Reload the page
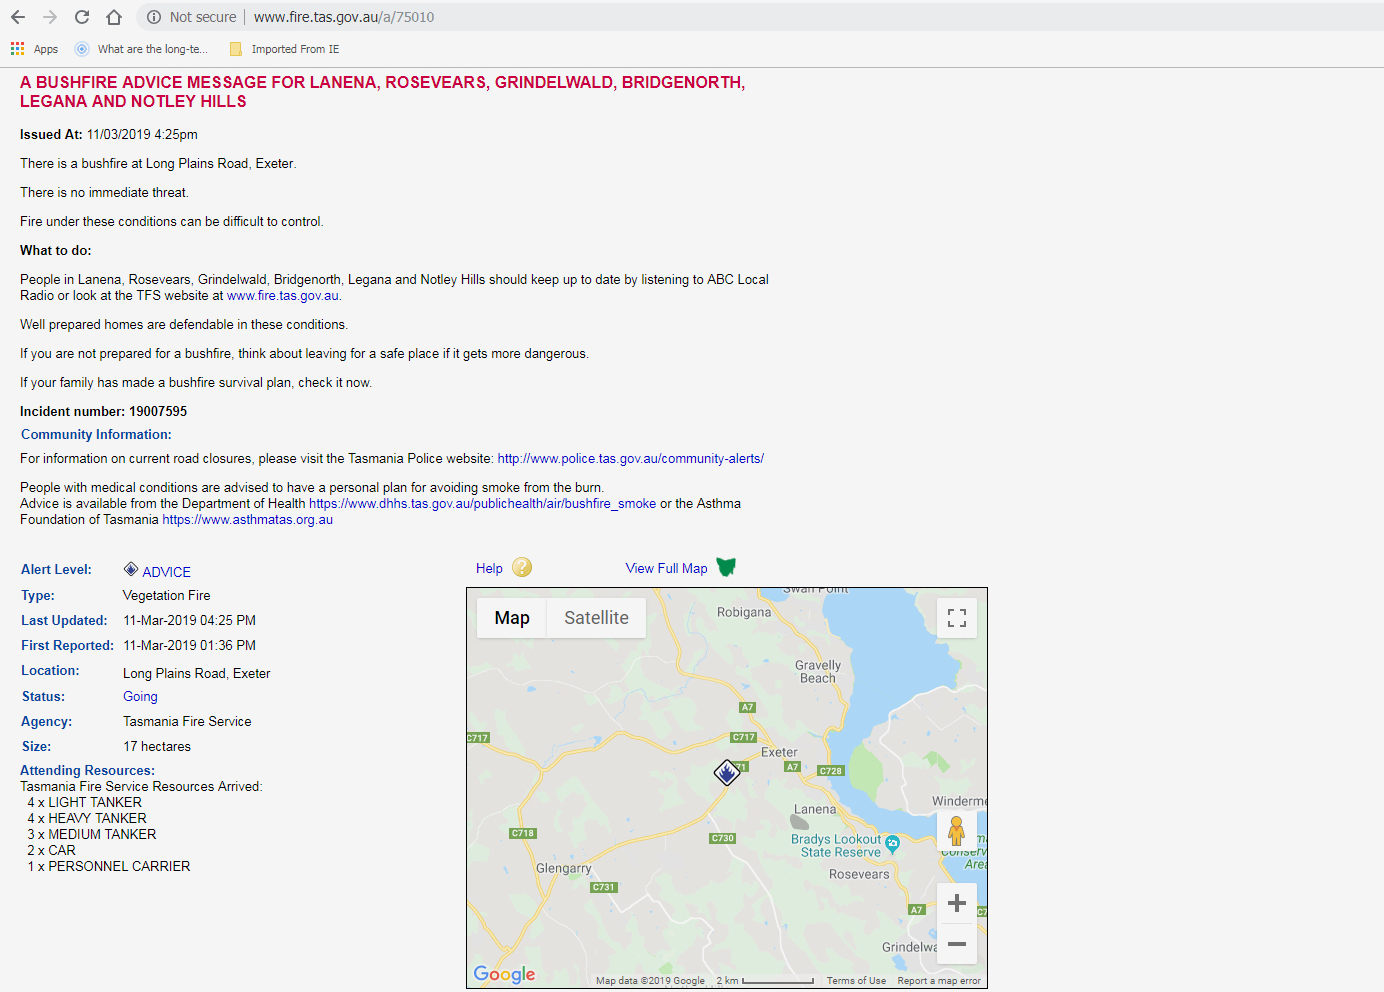This screenshot has height=992, width=1384. click(x=82, y=17)
